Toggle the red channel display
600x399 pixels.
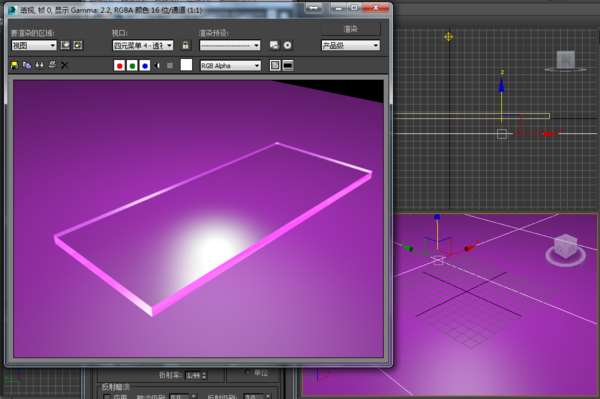(x=119, y=66)
